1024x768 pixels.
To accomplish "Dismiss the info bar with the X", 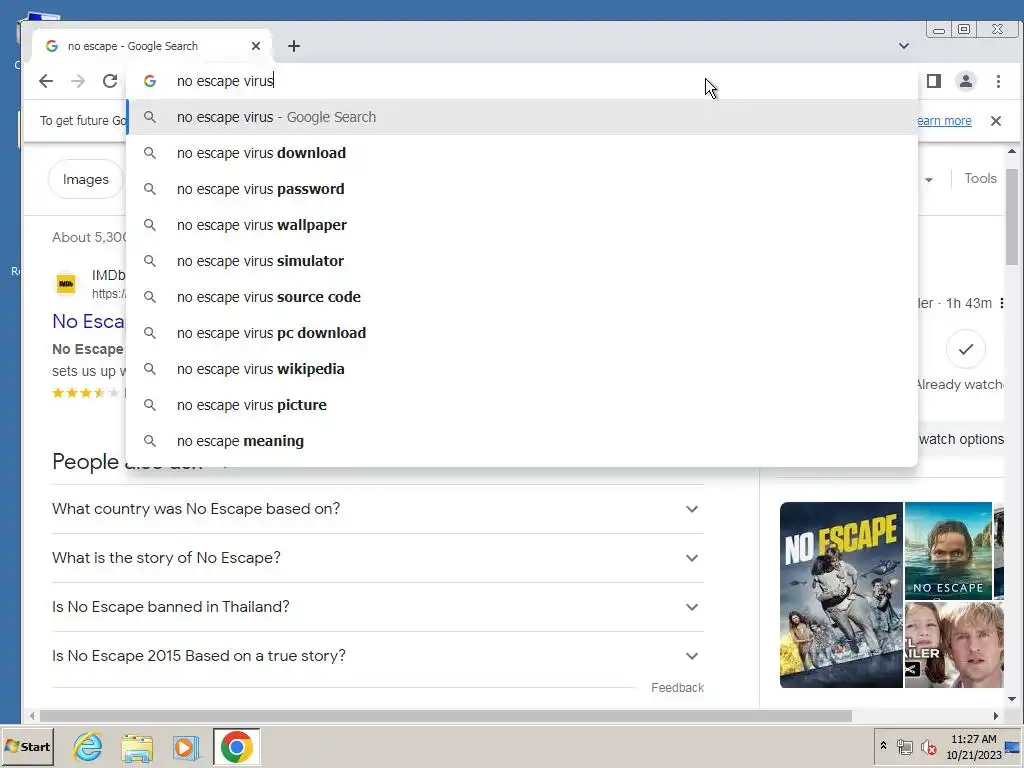I will 996,121.
